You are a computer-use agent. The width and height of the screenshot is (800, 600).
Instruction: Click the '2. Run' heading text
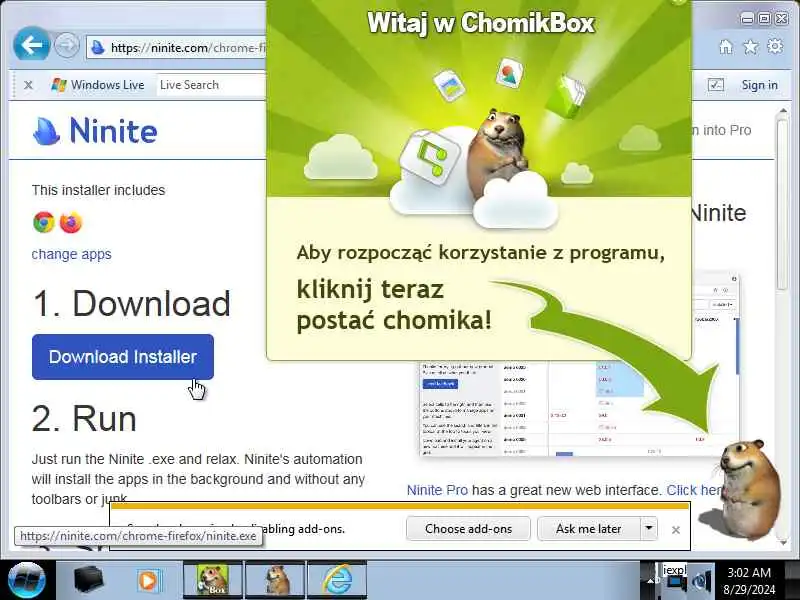tap(84, 418)
